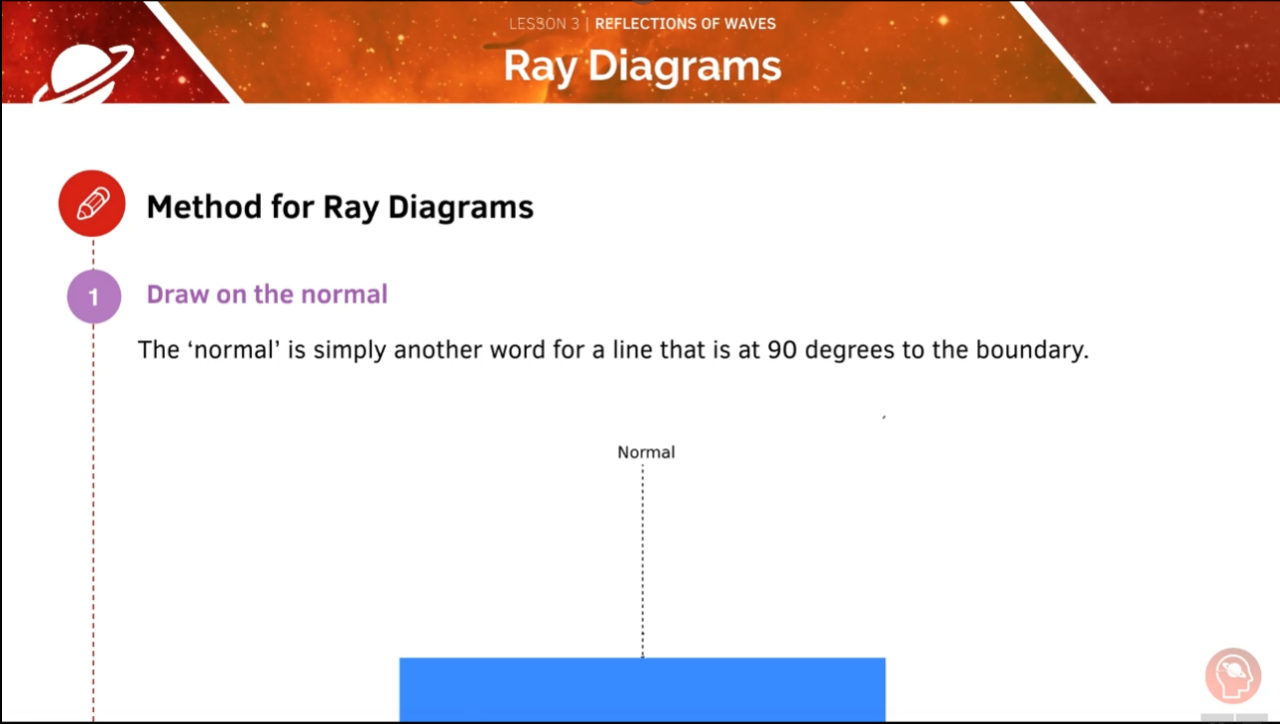Click the Ray Diagrams title text
This screenshot has width=1280, height=724.
click(642, 66)
